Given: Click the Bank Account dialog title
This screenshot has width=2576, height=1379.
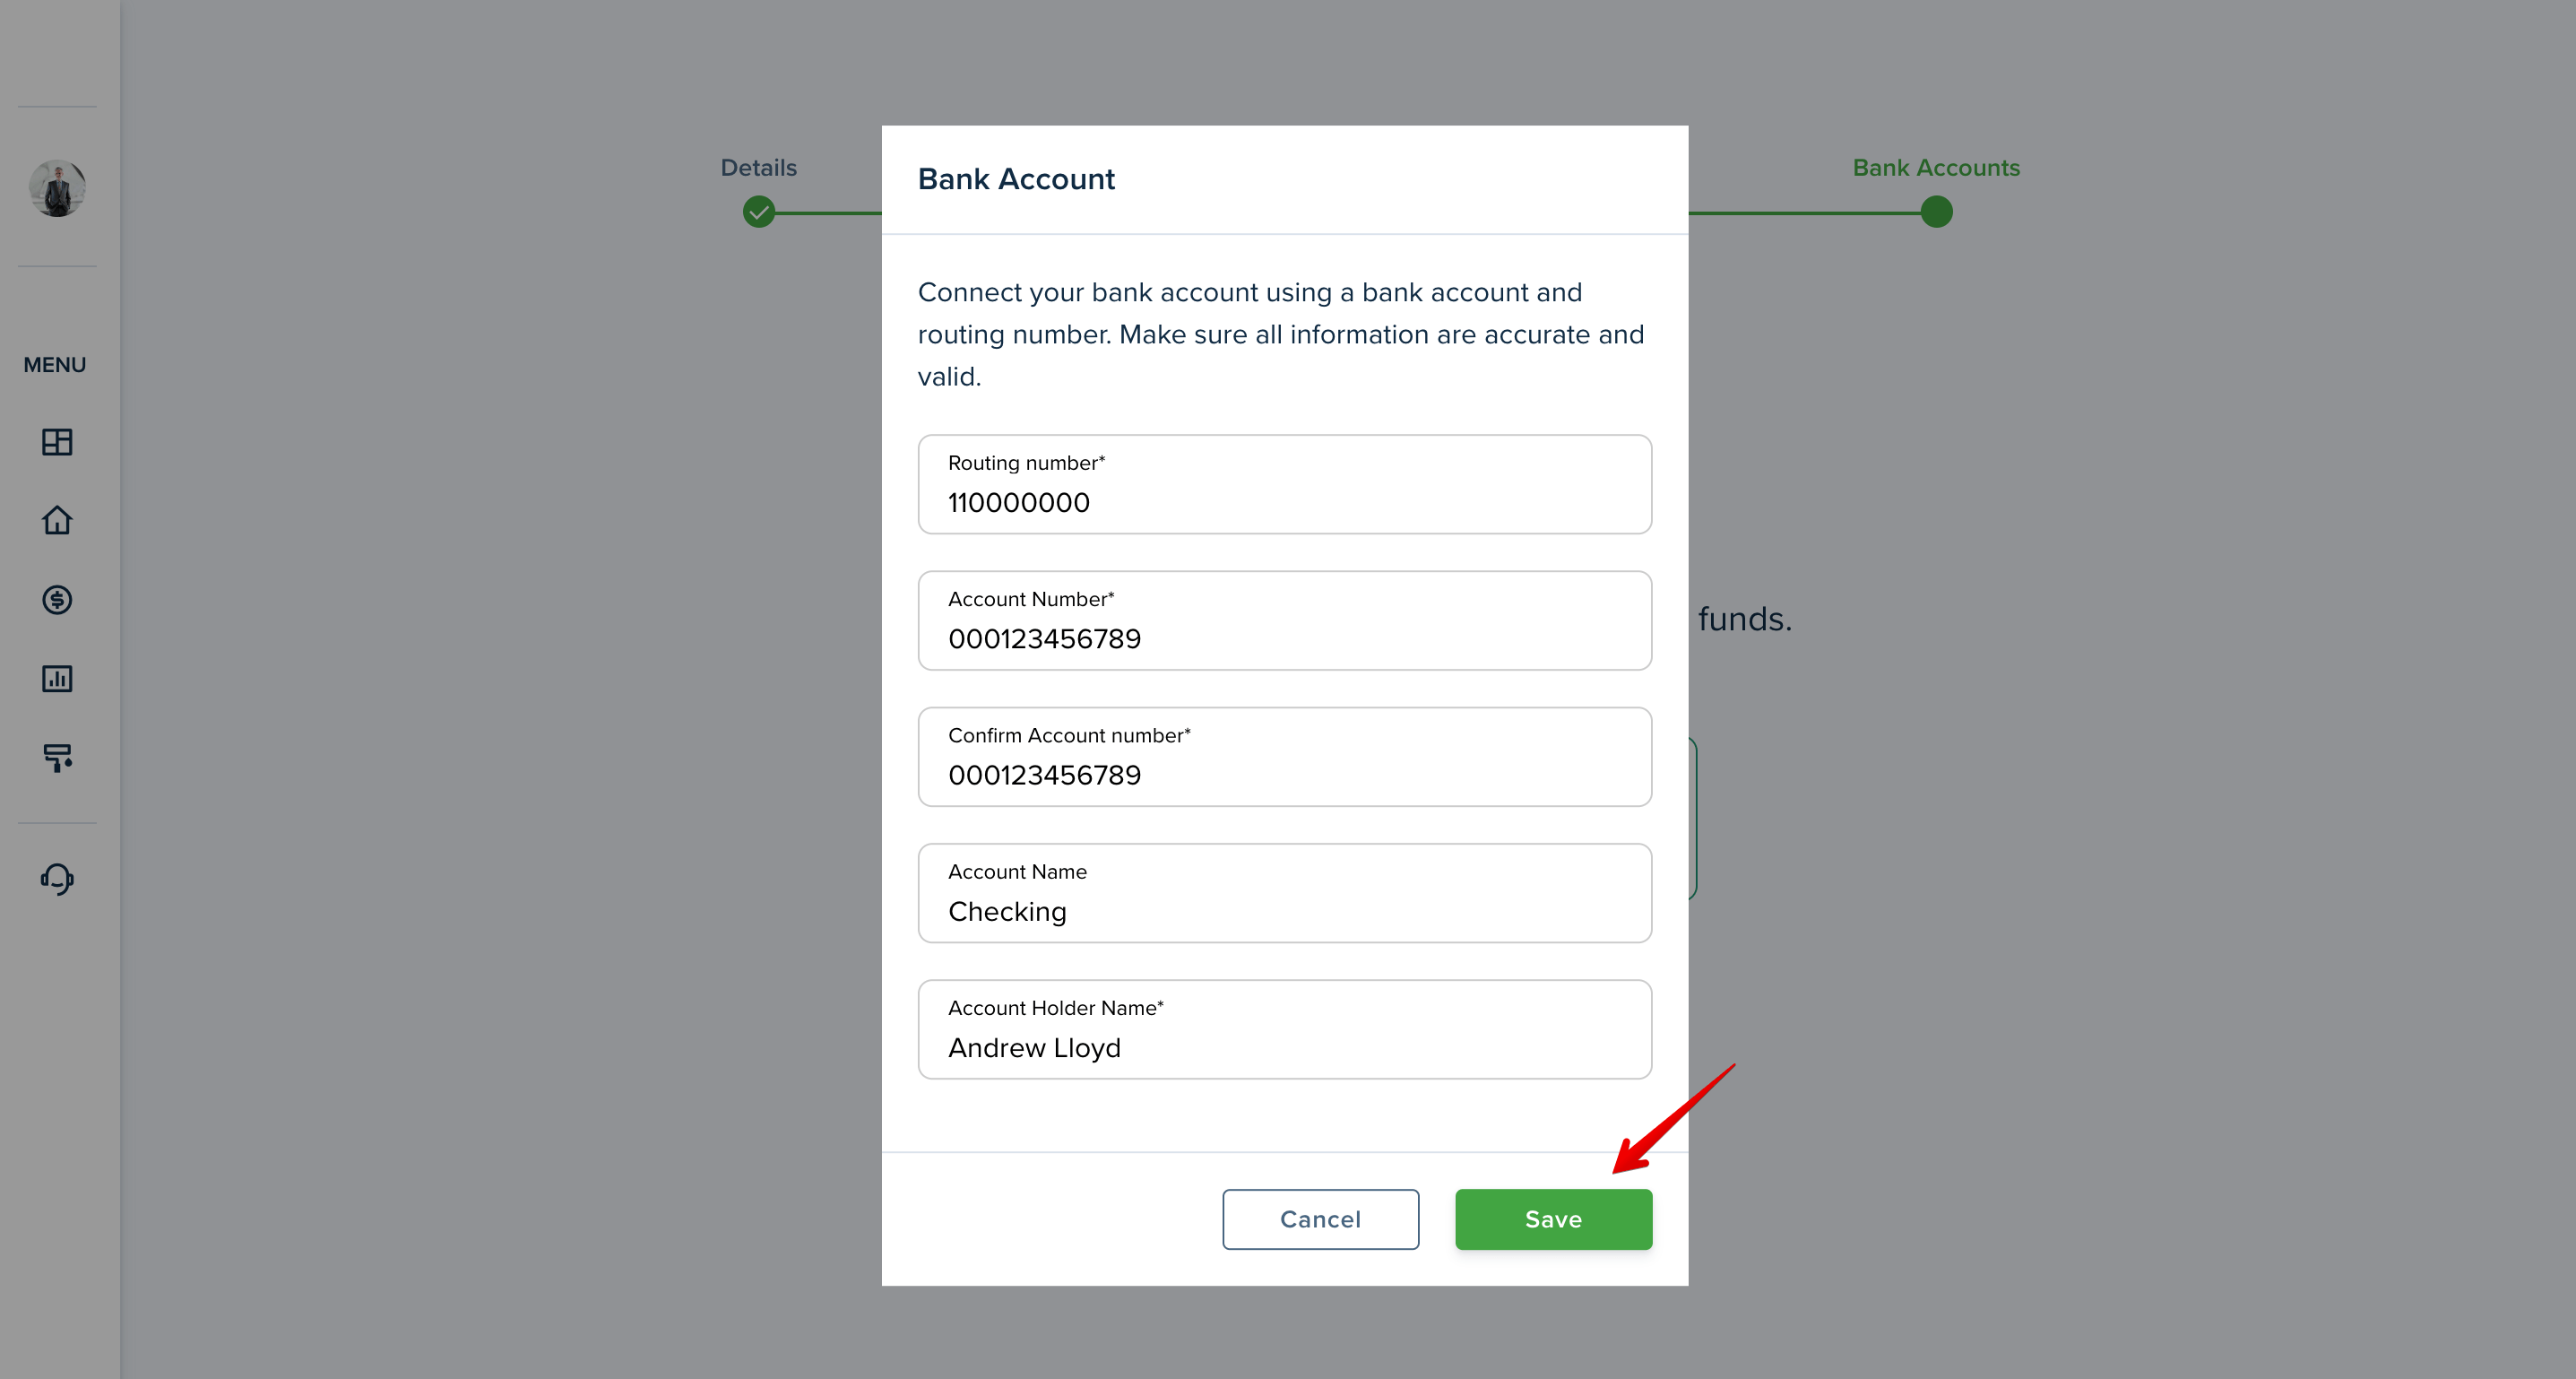Looking at the screenshot, I should click(1016, 179).
